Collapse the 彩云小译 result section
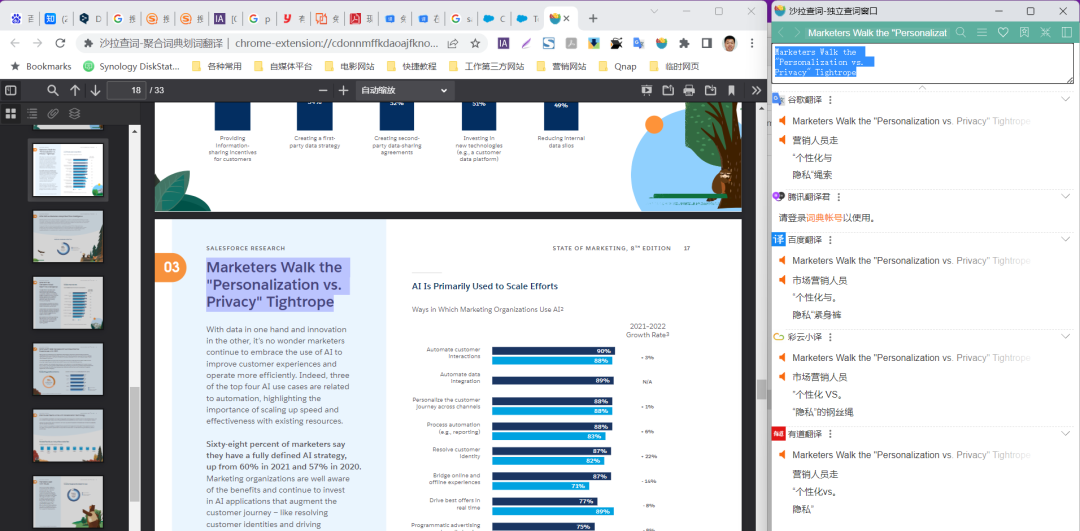The image size is (1080, 531). (x=1066, y=336)
